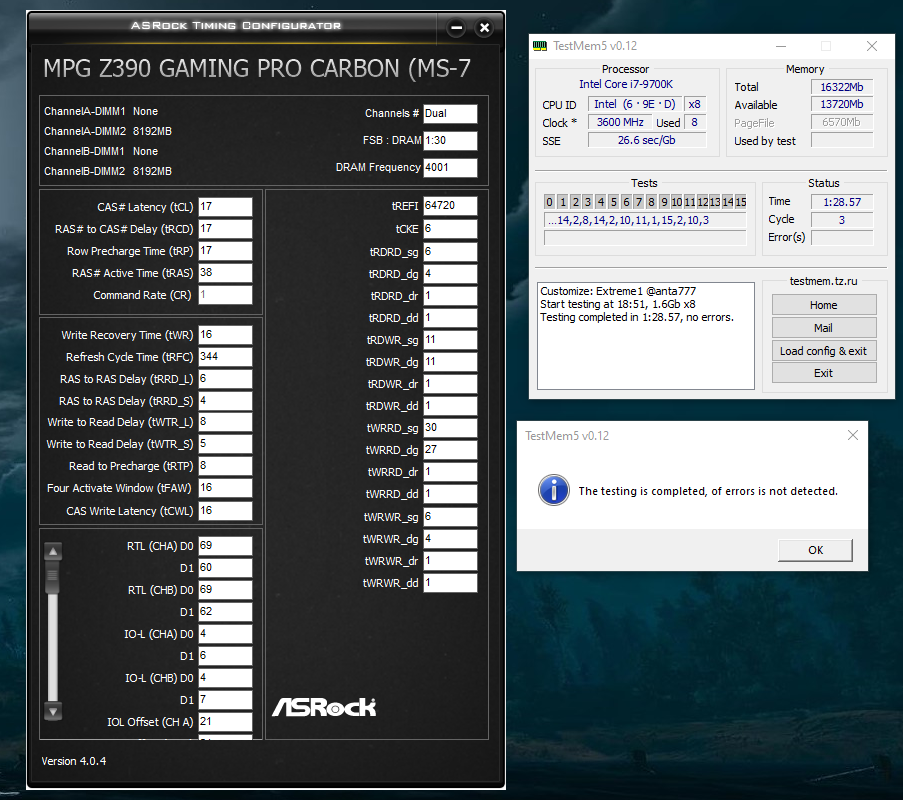Click the CAS Write Latency (tCWL) field
The image size is (903, 800).
225,510
